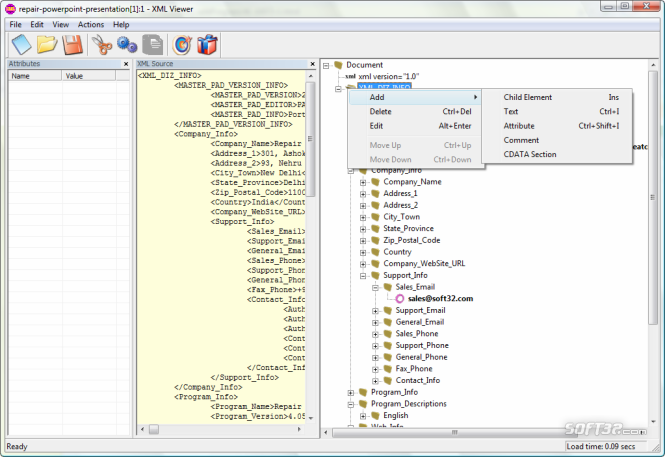Click the Save floppy disk toolbar icon
Viewport: 665px width, 457px height.
tap(73, 45)
